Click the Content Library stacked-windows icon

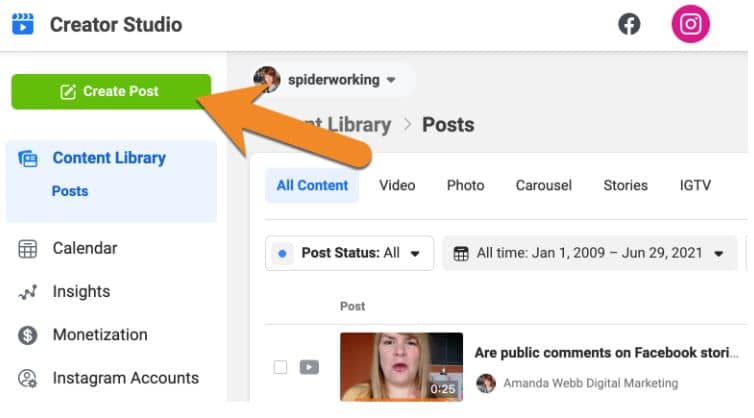pyautogui.click(x=27, y=158)
